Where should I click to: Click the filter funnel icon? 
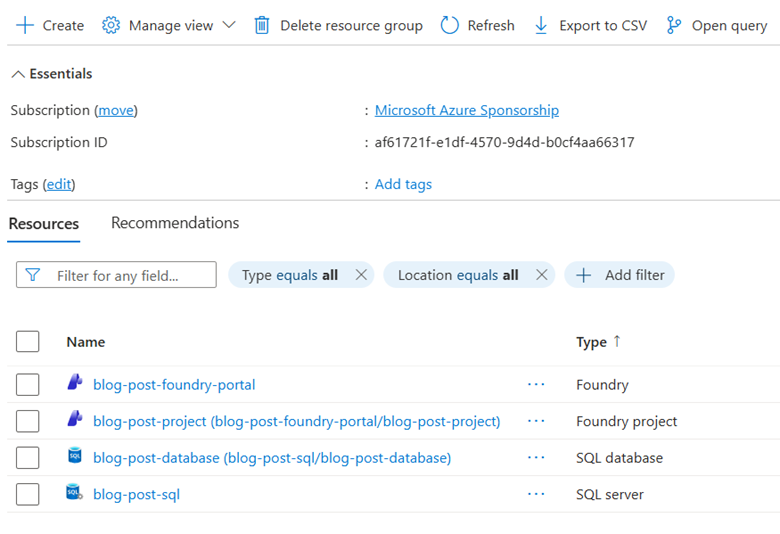click(x=32, y=275)
